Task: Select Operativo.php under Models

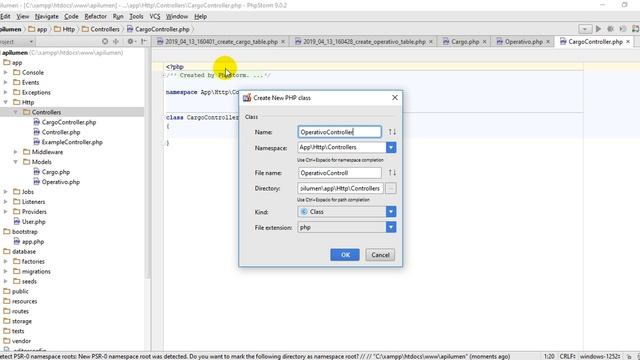Action: tap(56, 182)
